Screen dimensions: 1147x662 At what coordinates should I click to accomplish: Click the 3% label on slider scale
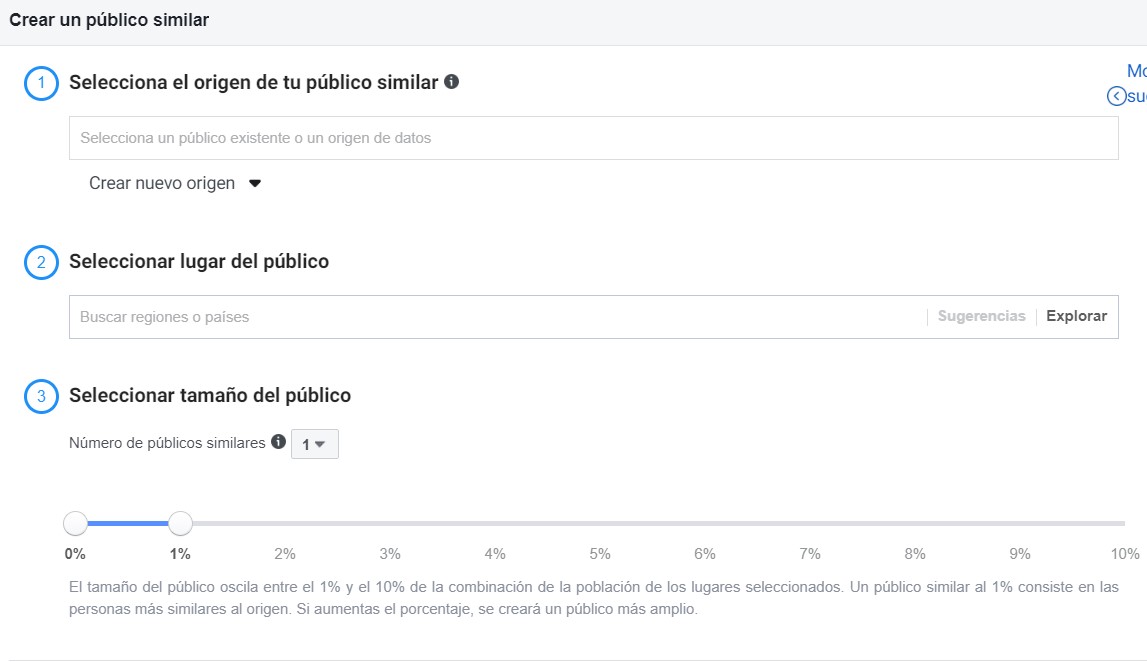[390, 554]
